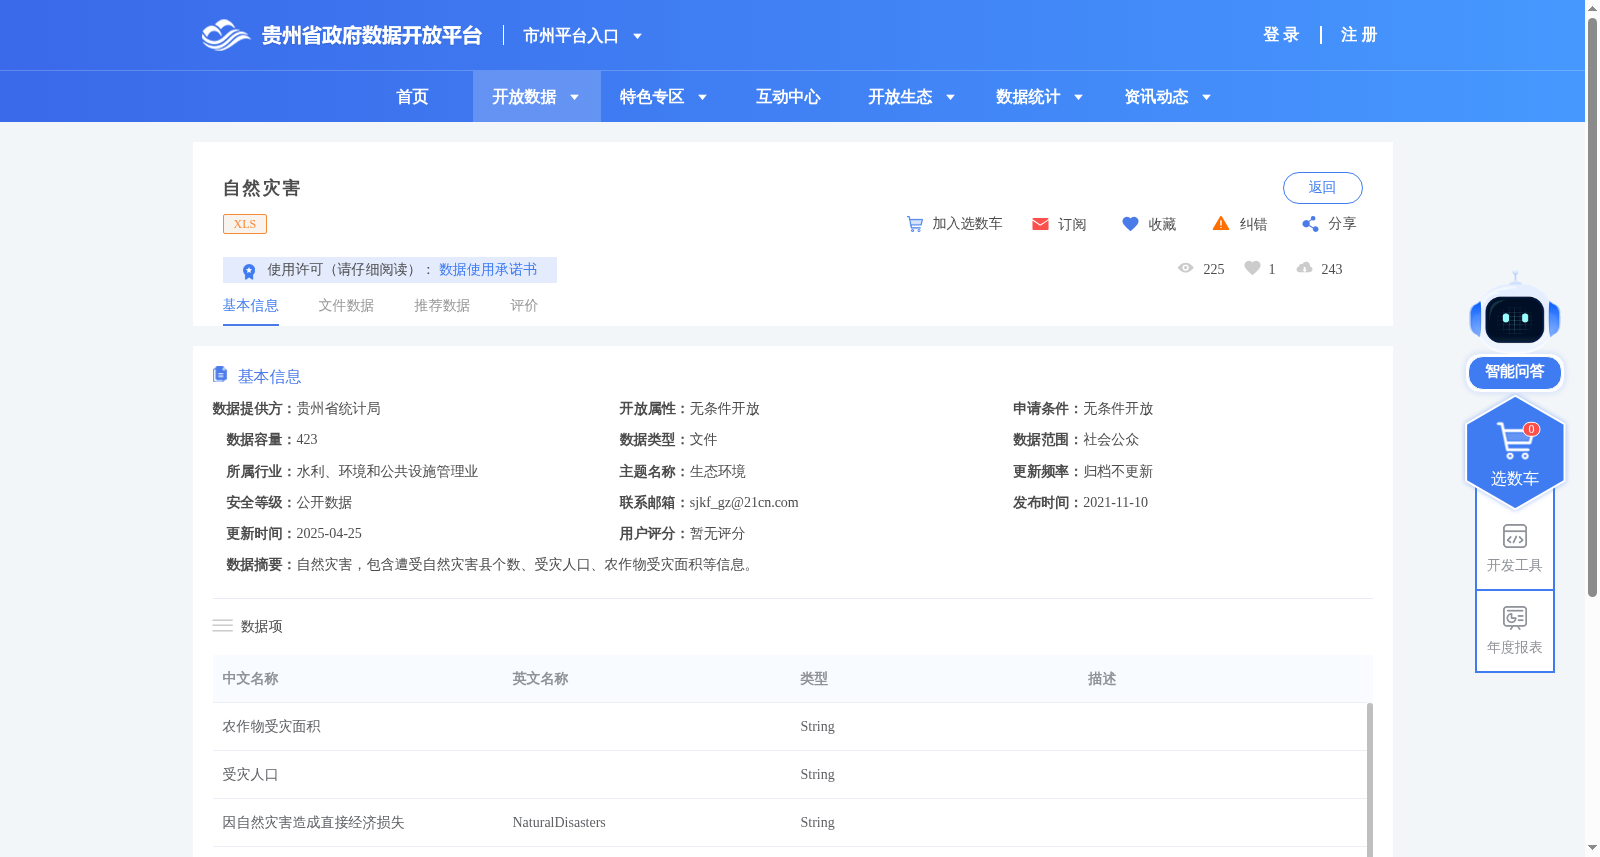
Task: Expand the 市州平台入口 dropdown
Action: (637, 36)
